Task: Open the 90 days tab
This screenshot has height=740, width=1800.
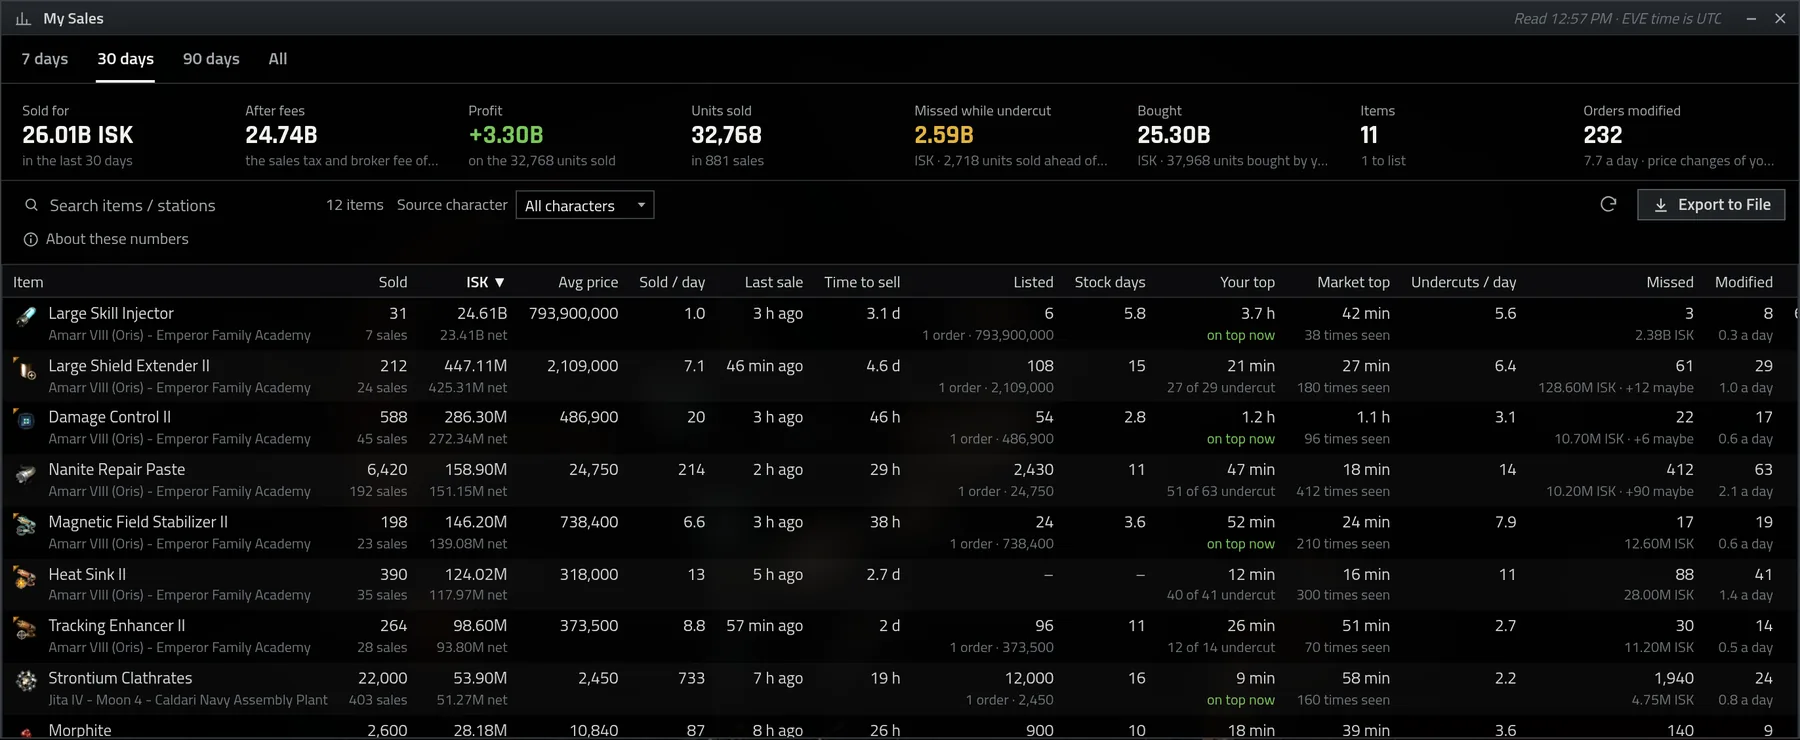Action: tap(211, 59)
